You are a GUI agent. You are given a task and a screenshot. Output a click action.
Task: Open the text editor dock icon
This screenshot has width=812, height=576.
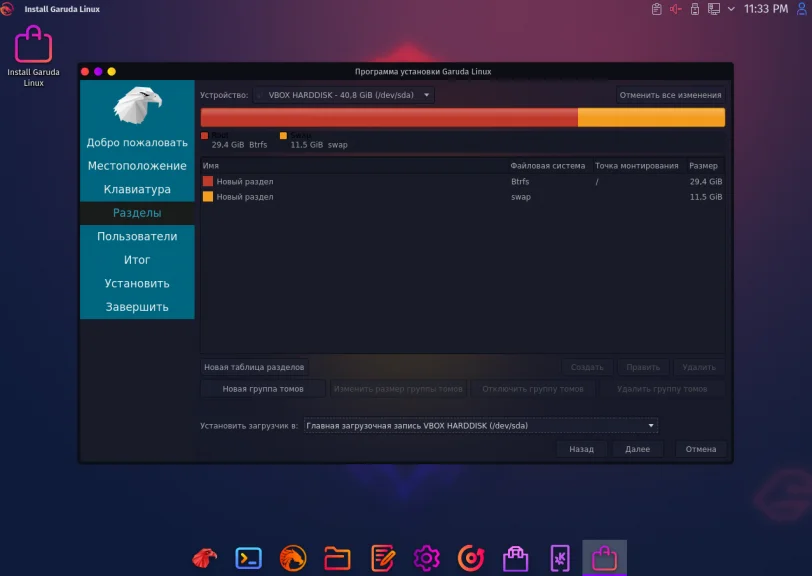(381, 558)
